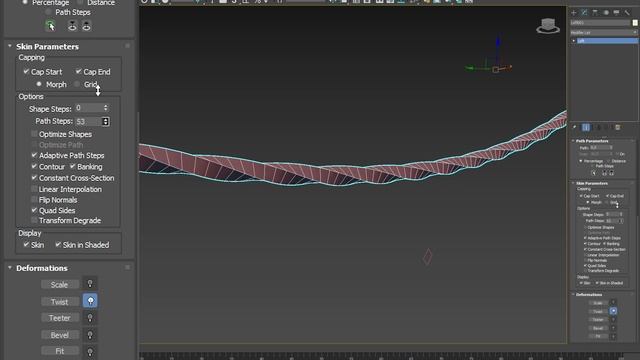Toggle Adaptive Path Steps checkbox in magnified panel
640x360 pixels.
click(x=34, y=155)
